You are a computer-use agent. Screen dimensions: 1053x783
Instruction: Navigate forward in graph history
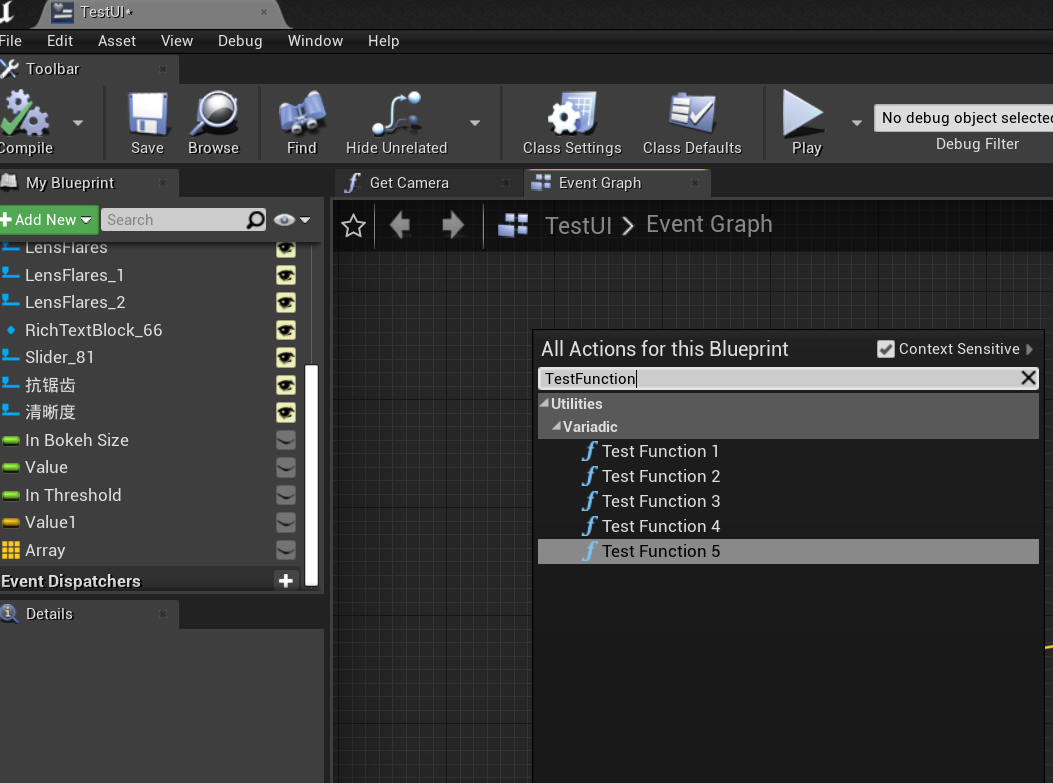click(453, 225)
